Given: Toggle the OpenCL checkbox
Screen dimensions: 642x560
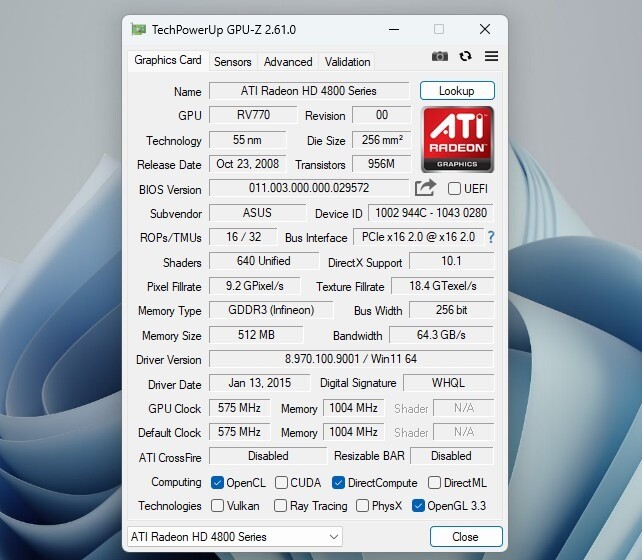Looking at the screenshot, I should tap(217, 483).
